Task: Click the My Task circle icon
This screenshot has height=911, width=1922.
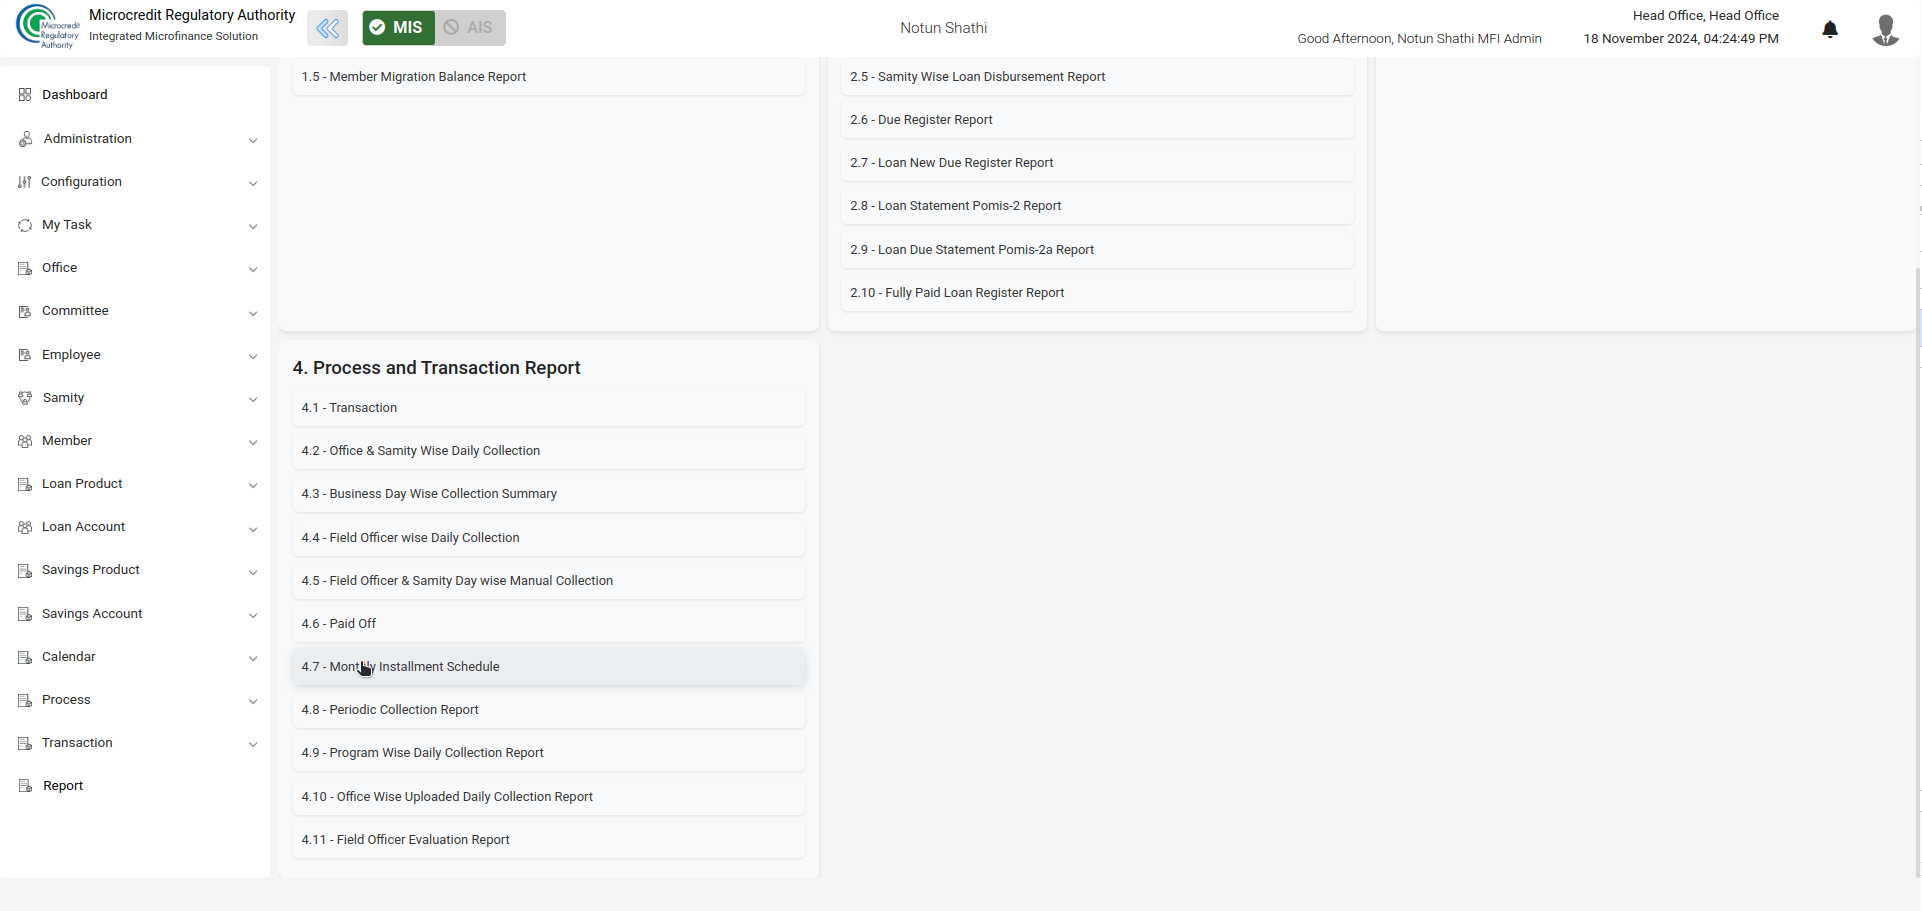Action: coord(25,225)
